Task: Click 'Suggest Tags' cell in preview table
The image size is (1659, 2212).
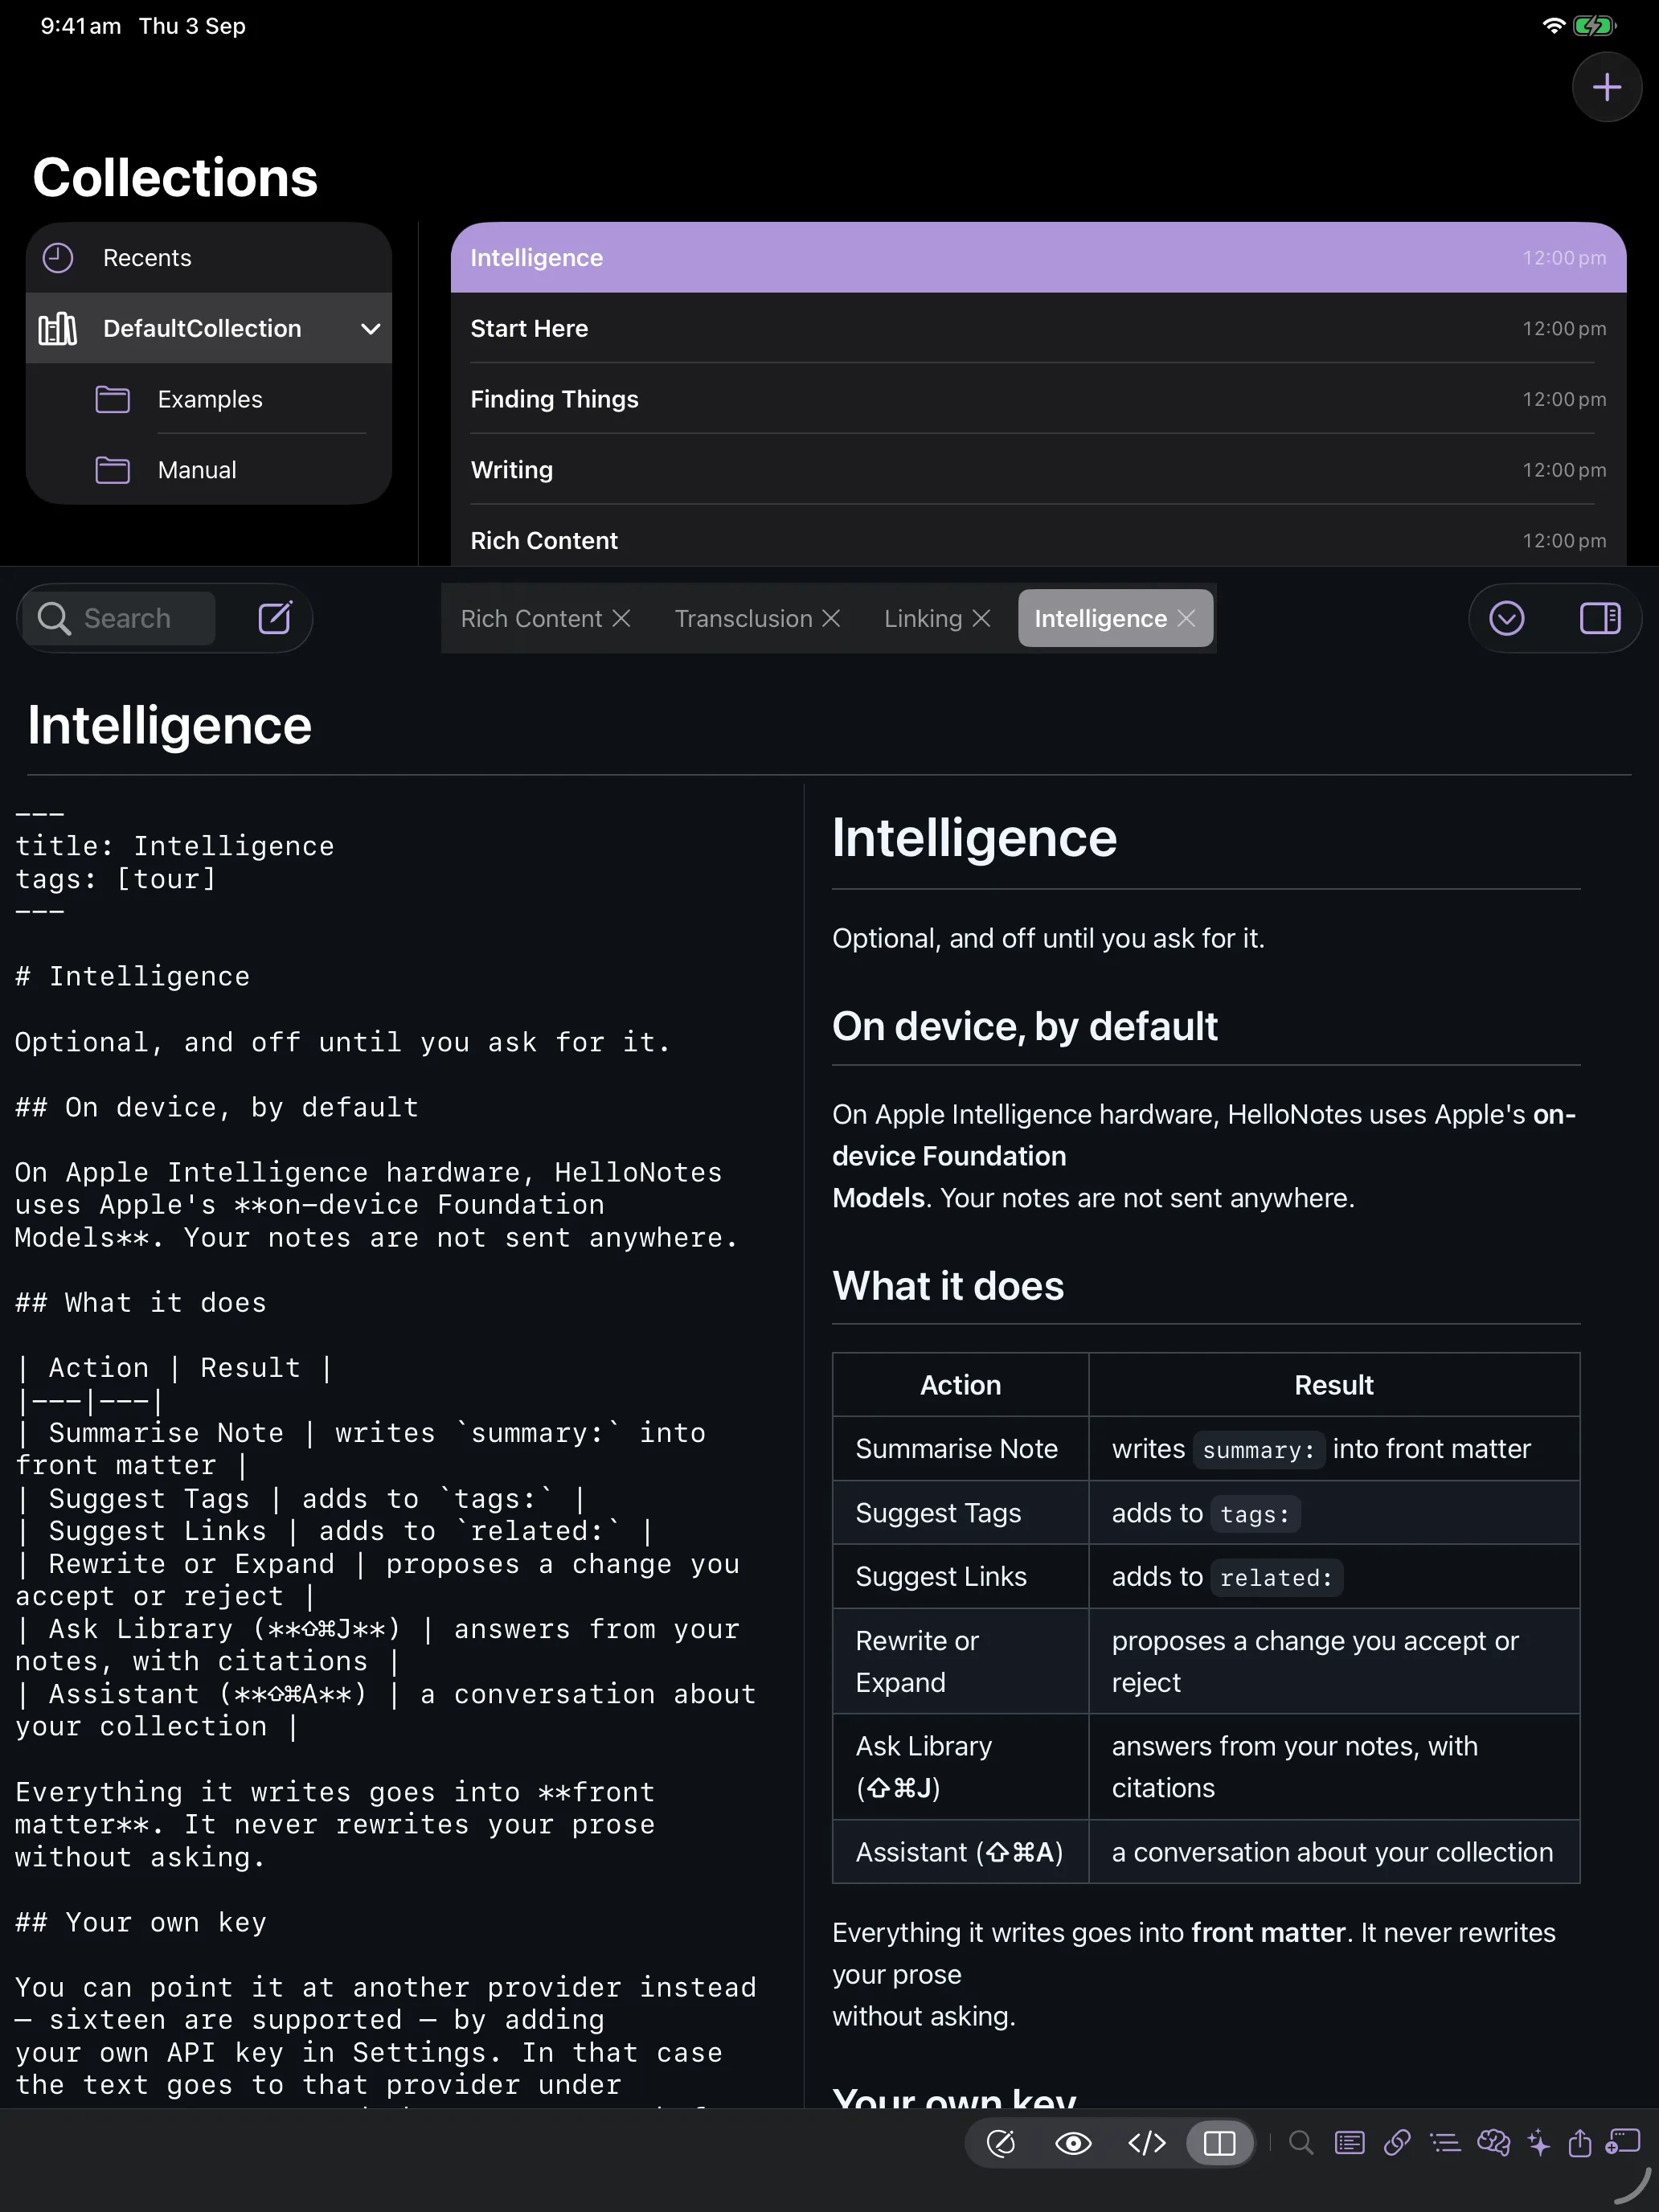Action: (x=960, y=1512)
